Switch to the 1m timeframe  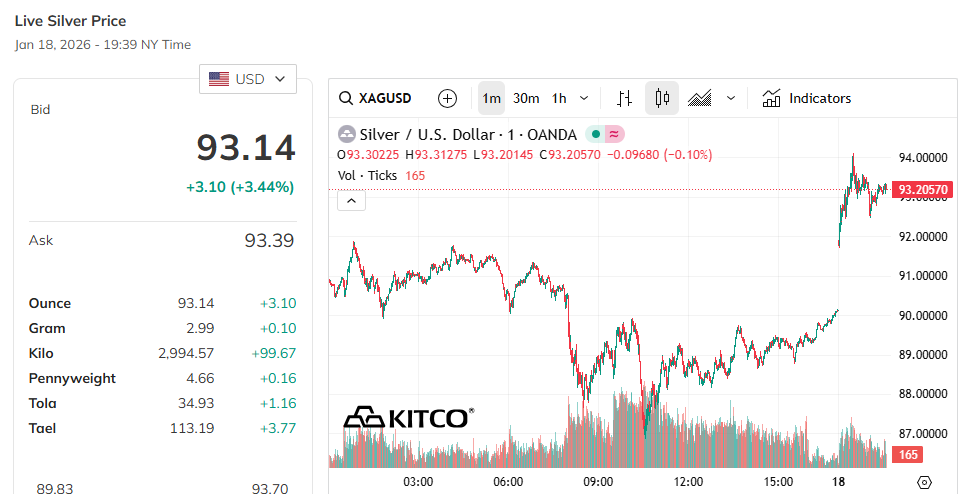pyautogui.click(x=491, y=98)
